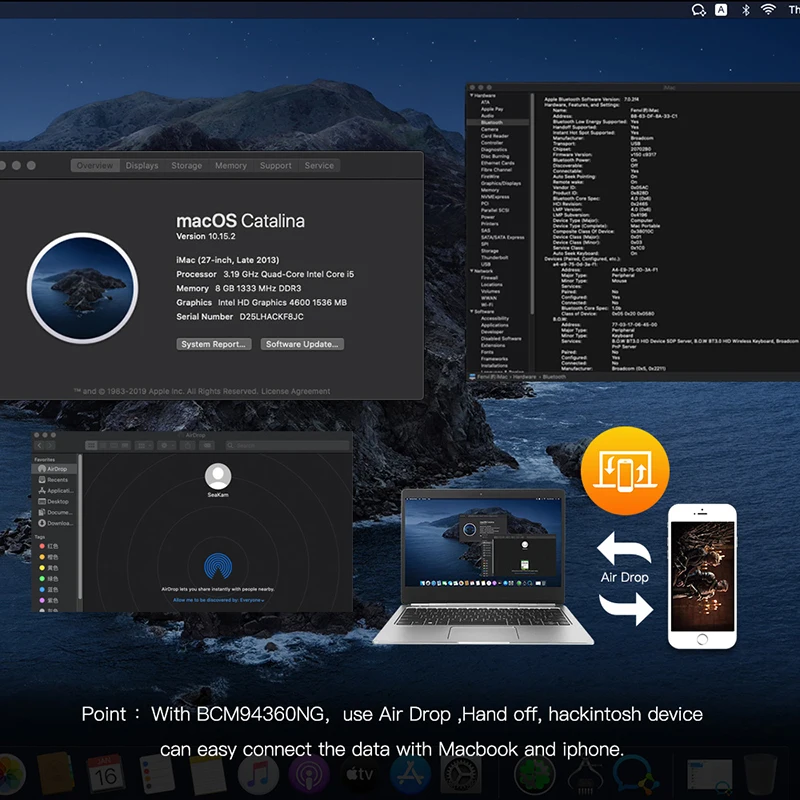
Task: Click the Bluetooth icon in the menu bar
Action: click(x=745, y=9)
